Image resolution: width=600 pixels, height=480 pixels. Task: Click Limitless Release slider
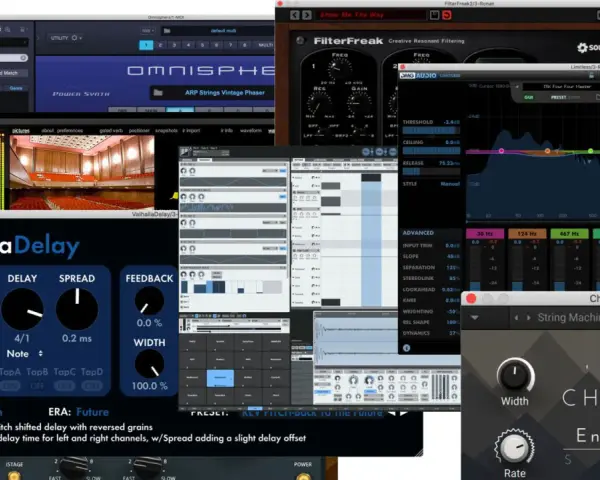coord(431,171)
